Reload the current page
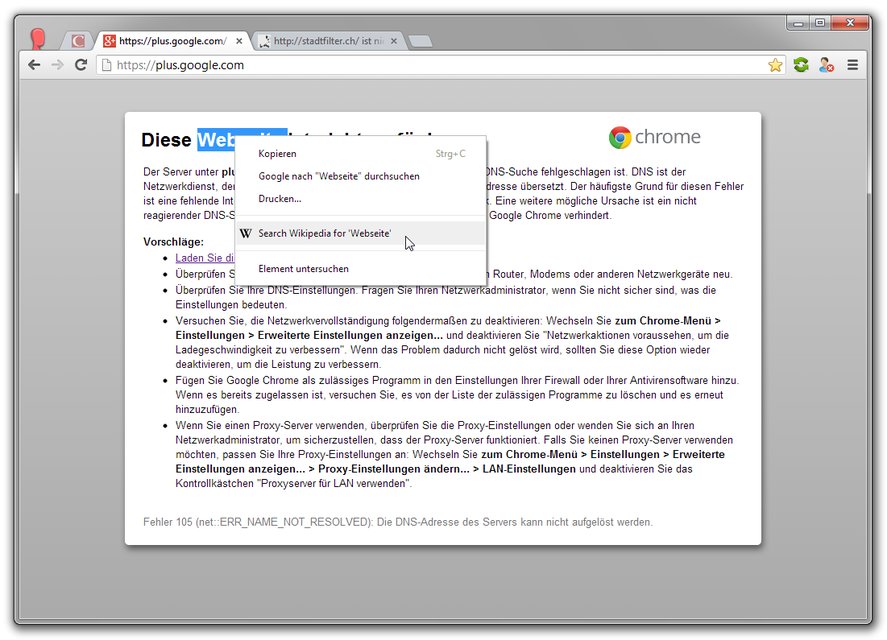Screen dimensions: 887x640 click(81, 65)
